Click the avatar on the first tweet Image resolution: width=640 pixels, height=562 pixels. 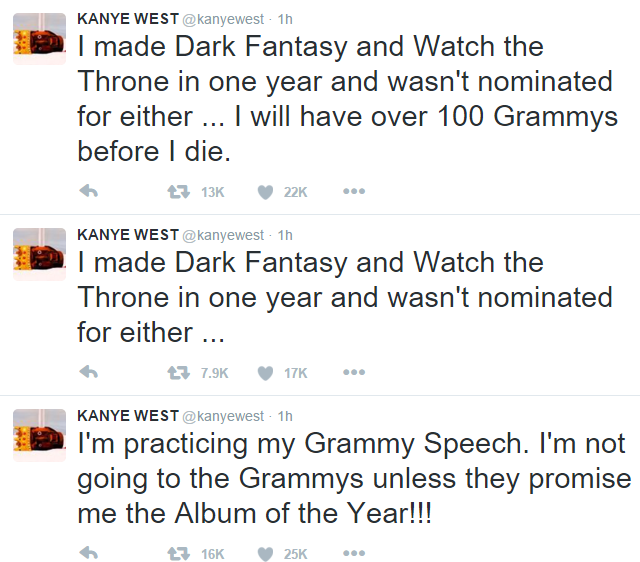click(x=38, y=41)
